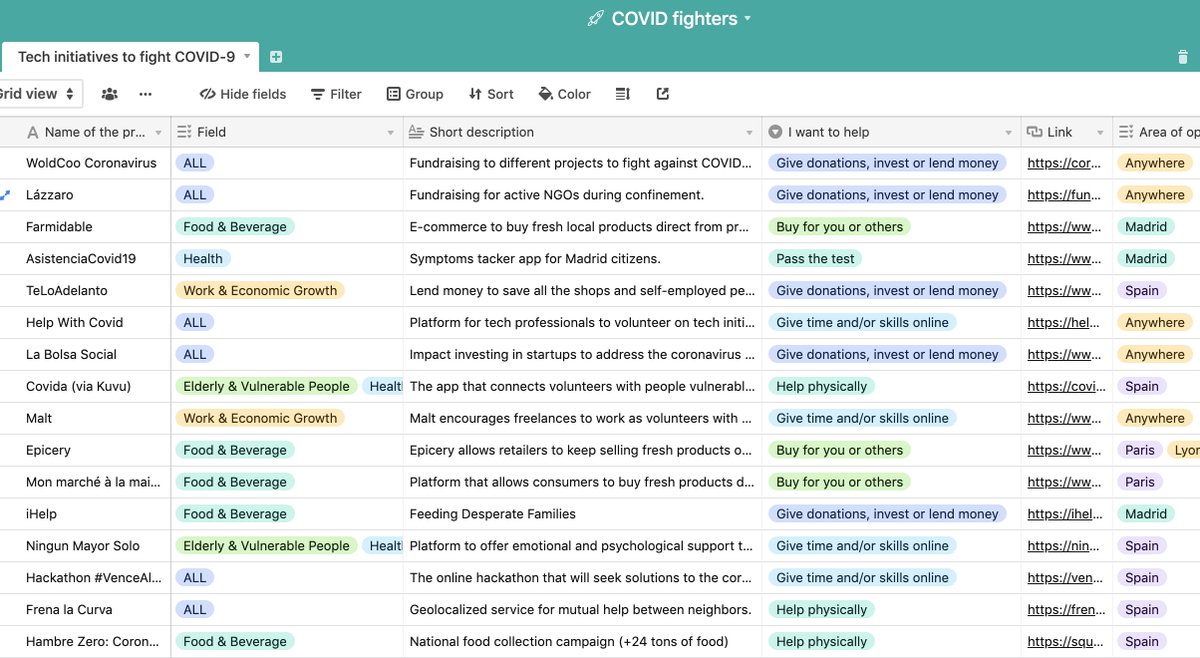The image size is (1200, 658).
Task: Select Fundraising for active NGOs description
Action: [x=583, y=195]
